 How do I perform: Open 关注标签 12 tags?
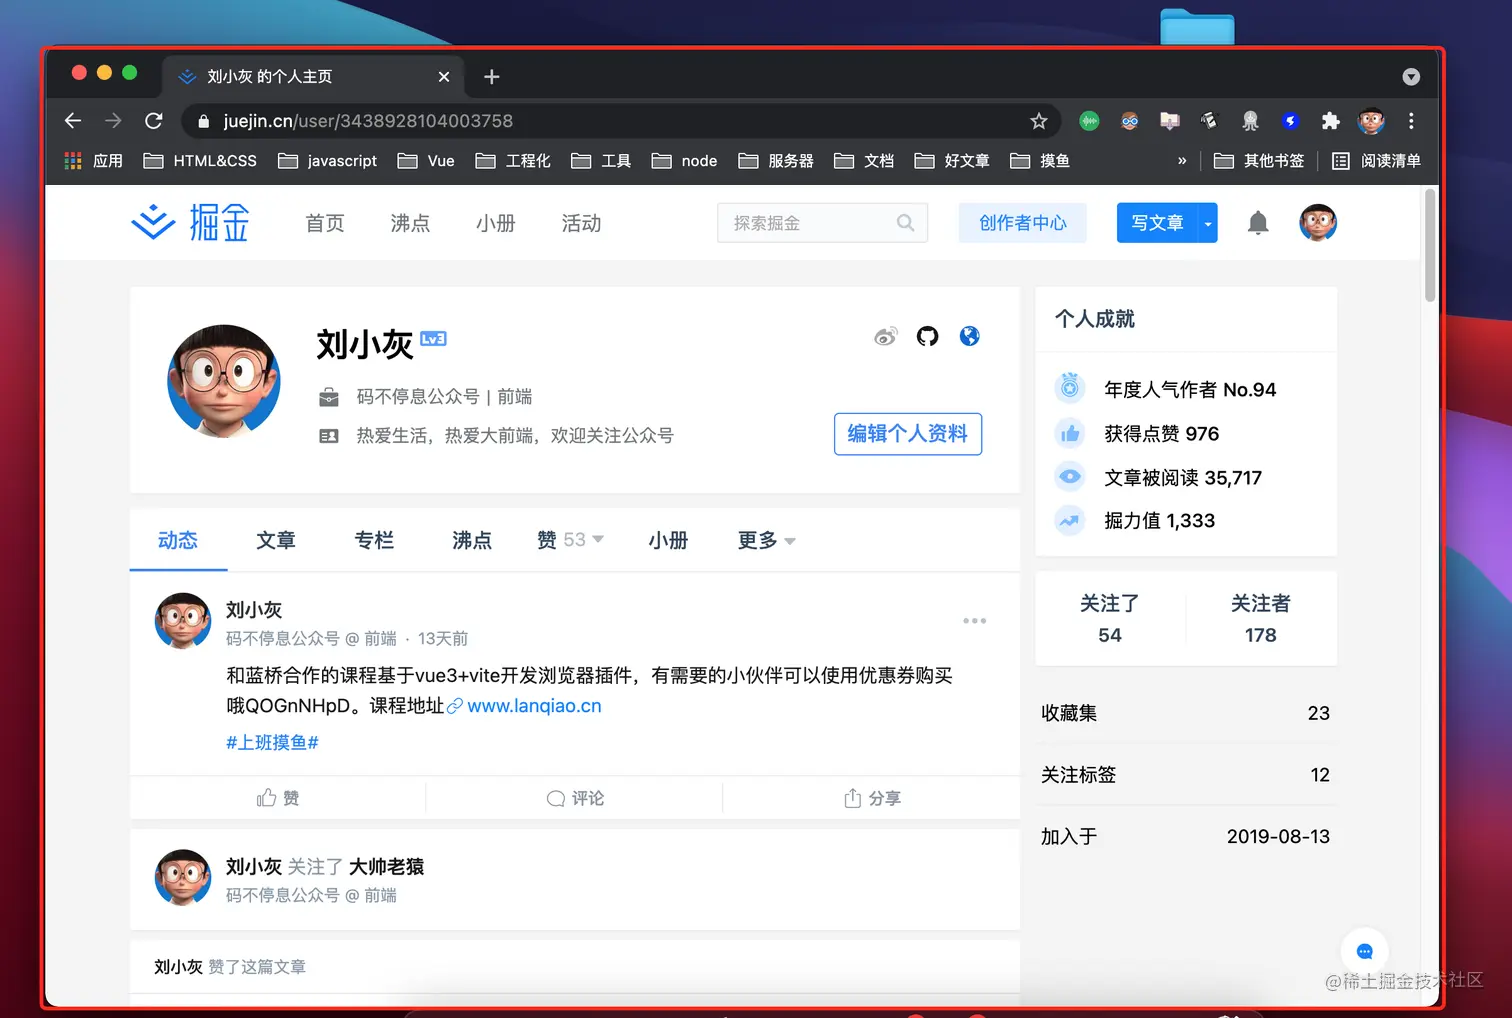click(1186, 775)
